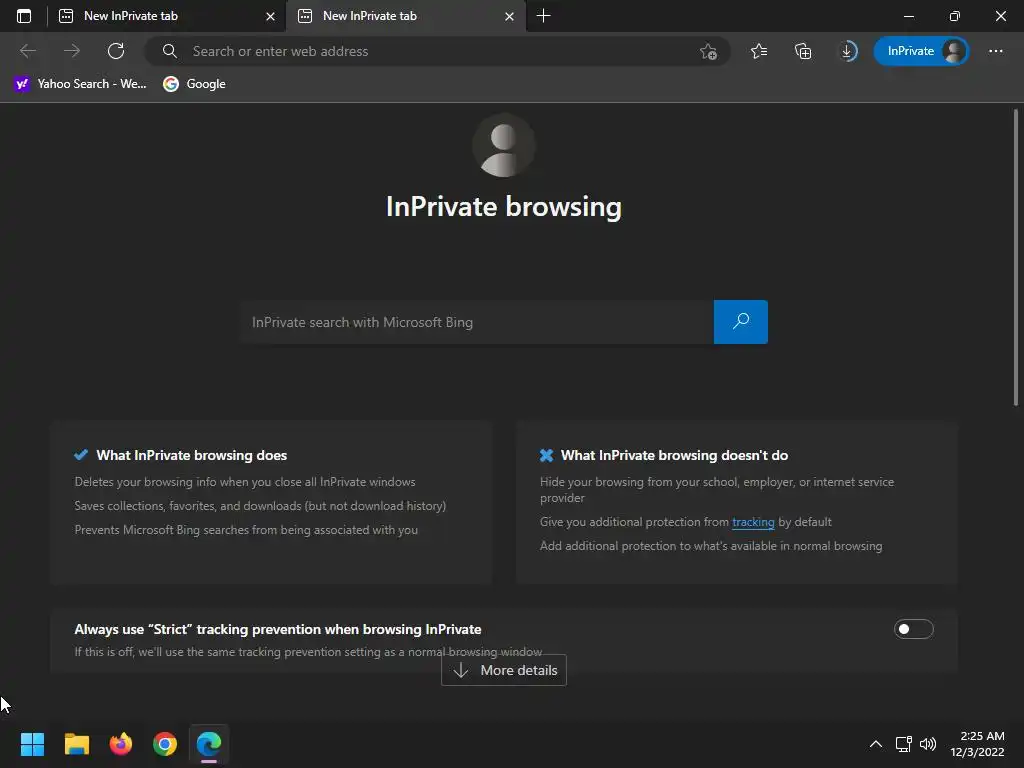The width and height of the screenshot is (1024, 768).
Task: Launch File Explorer from taskbar
Action: pos(76,744)
